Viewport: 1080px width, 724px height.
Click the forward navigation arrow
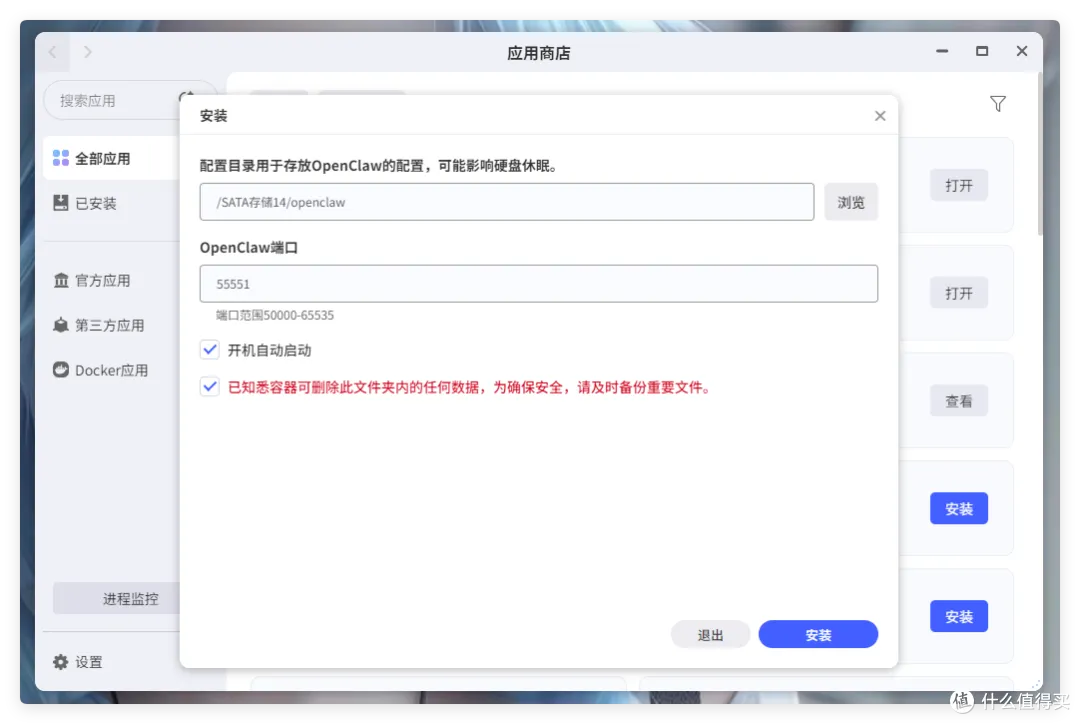[x=87, y=52]
